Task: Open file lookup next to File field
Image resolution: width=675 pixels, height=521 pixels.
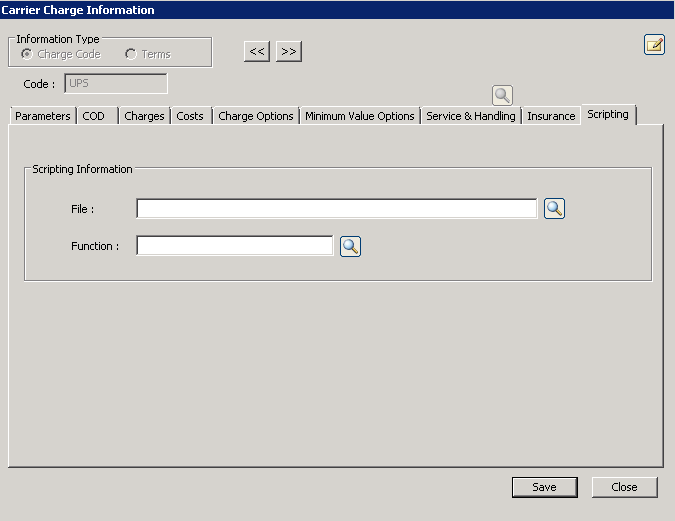Action: point(554,208)
